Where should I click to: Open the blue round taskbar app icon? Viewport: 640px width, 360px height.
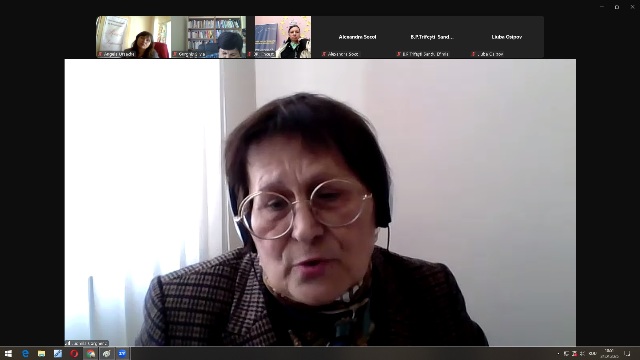point(122,353)
